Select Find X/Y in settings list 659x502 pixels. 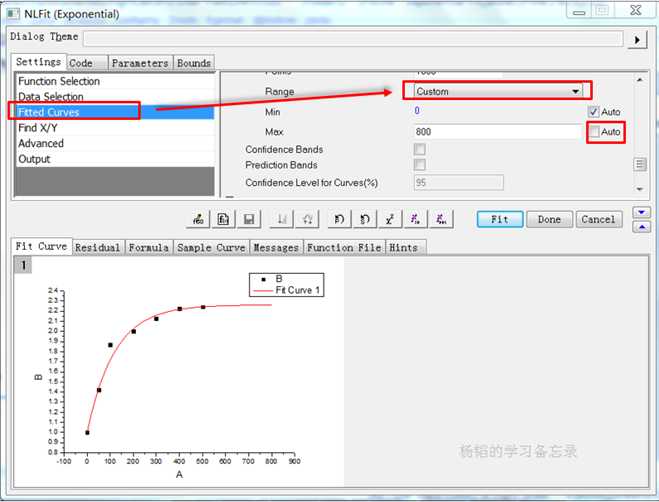pos(115,127)
